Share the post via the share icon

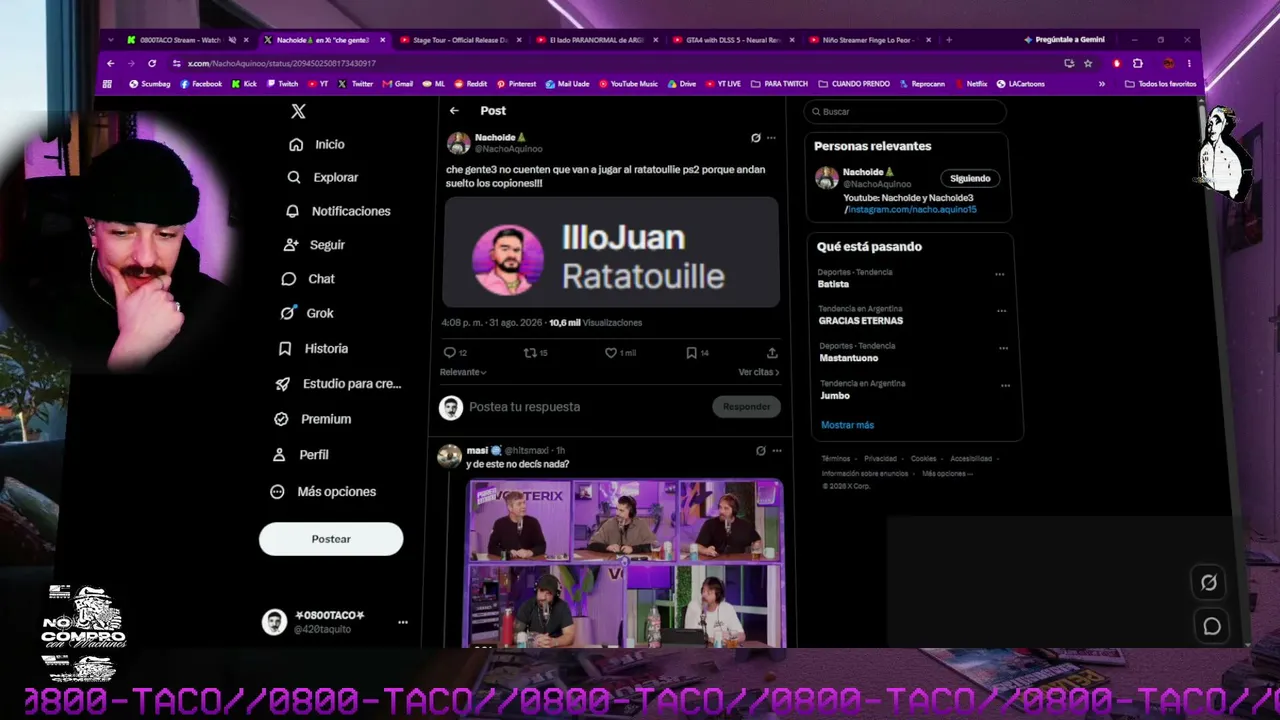coord(772,353)
